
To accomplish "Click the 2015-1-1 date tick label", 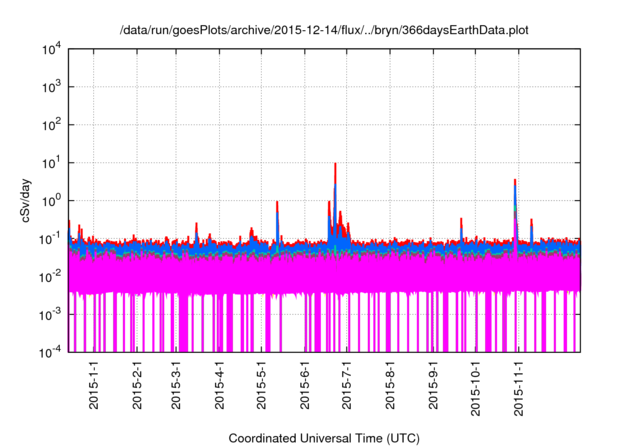I will point(93,387).
